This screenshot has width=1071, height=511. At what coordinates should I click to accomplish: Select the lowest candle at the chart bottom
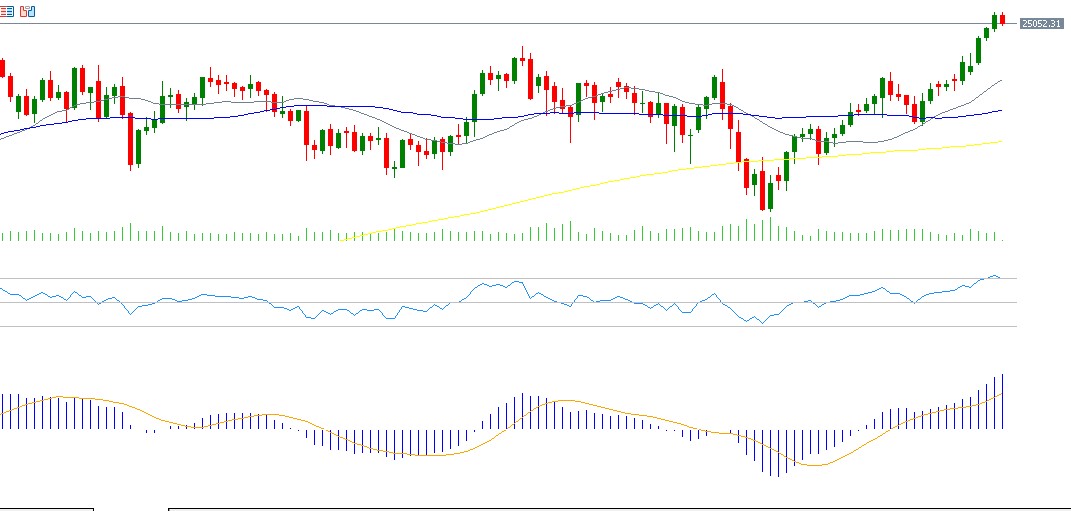click(763, 190)
